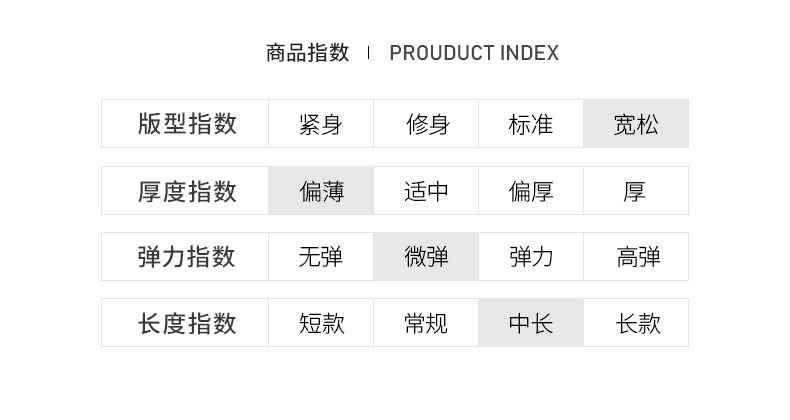The width and height of the screenshot is (790, 420).
Task: Select 适中 thickness cell
Action: pyautogui.click(x=426, y=191)
